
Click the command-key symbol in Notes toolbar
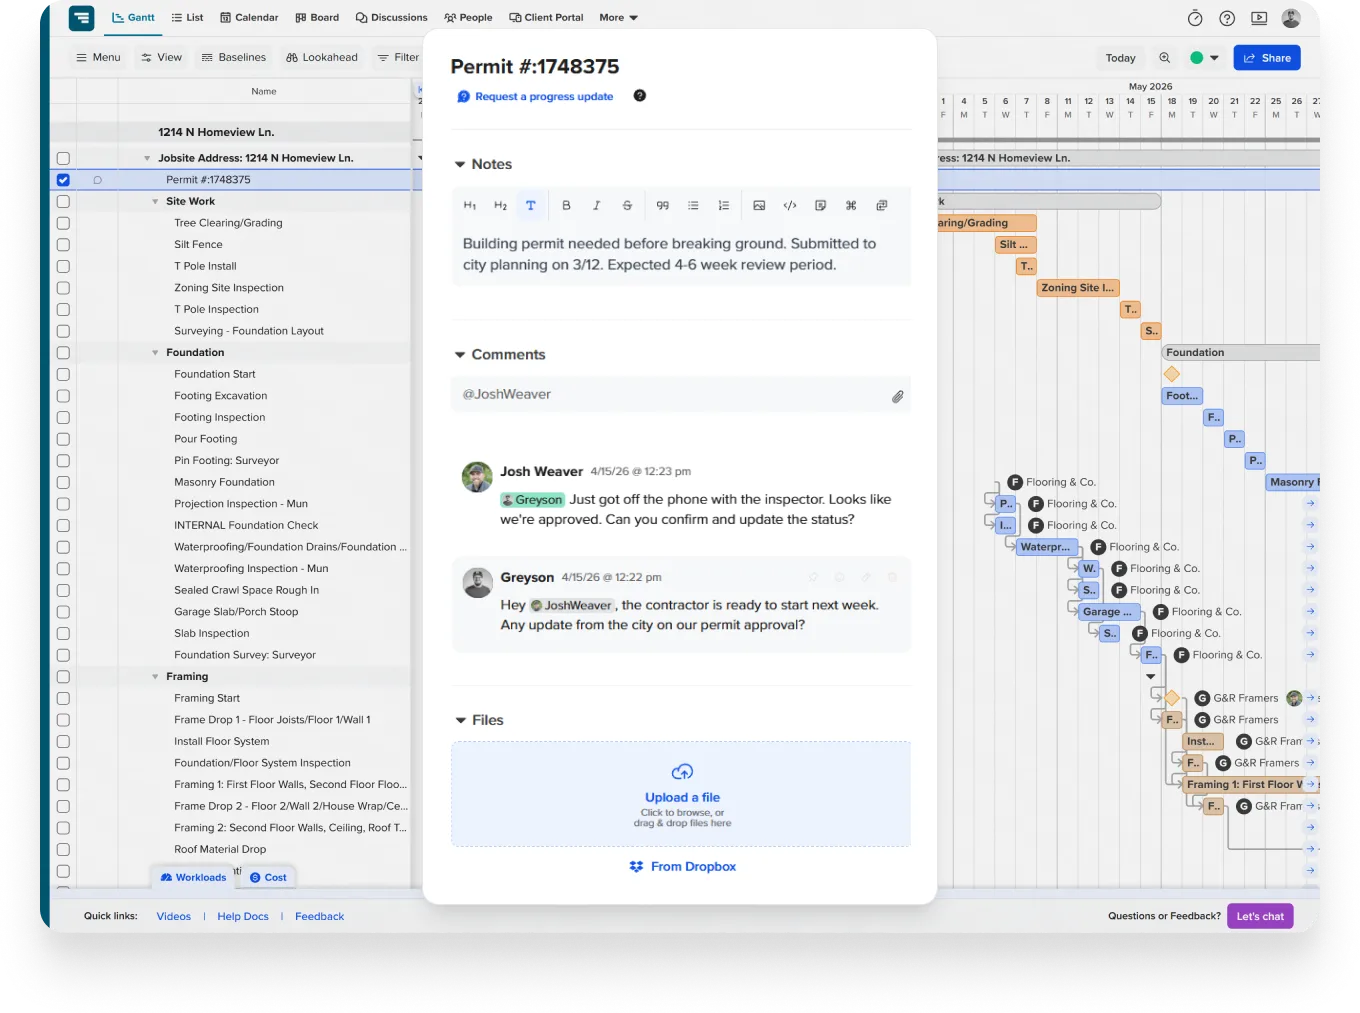point(851,206)
